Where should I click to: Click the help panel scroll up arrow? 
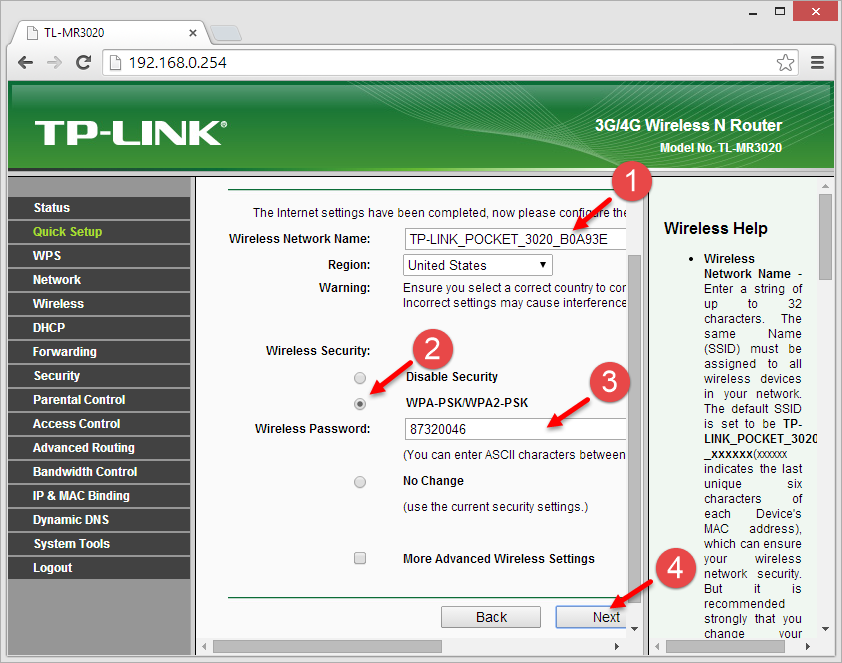pyautogui.click(x=825, y=186)
